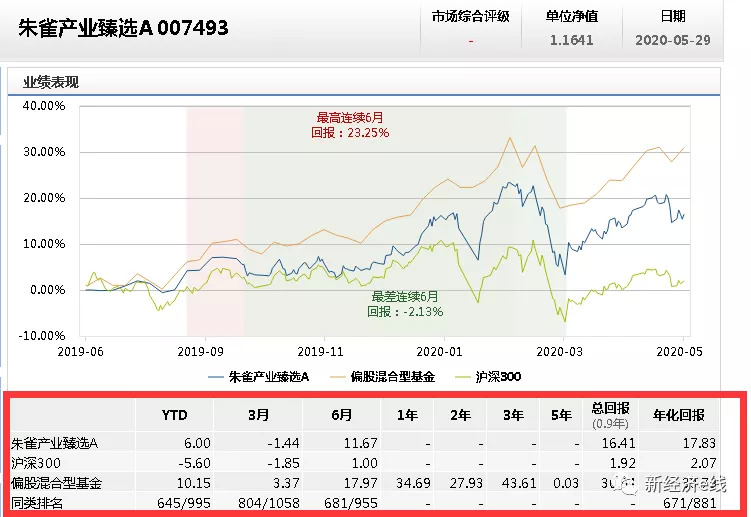The height and width of the screenshot is (517, 751).
Task: Click the 30.00% y-axis label
Action: [44, 152]
